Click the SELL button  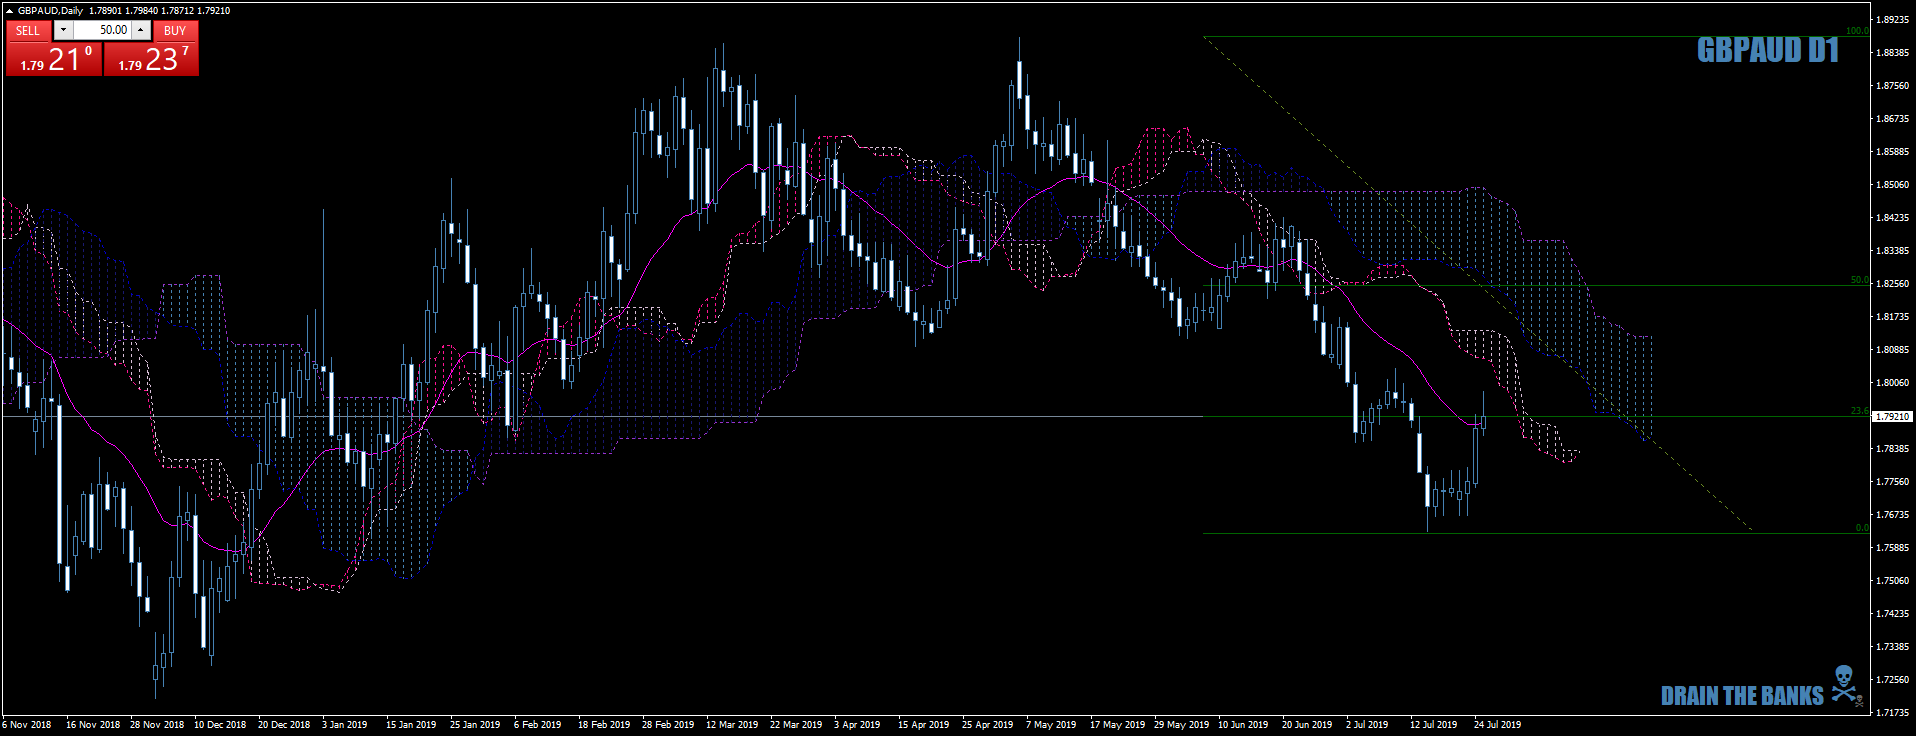tap(28, 31)
